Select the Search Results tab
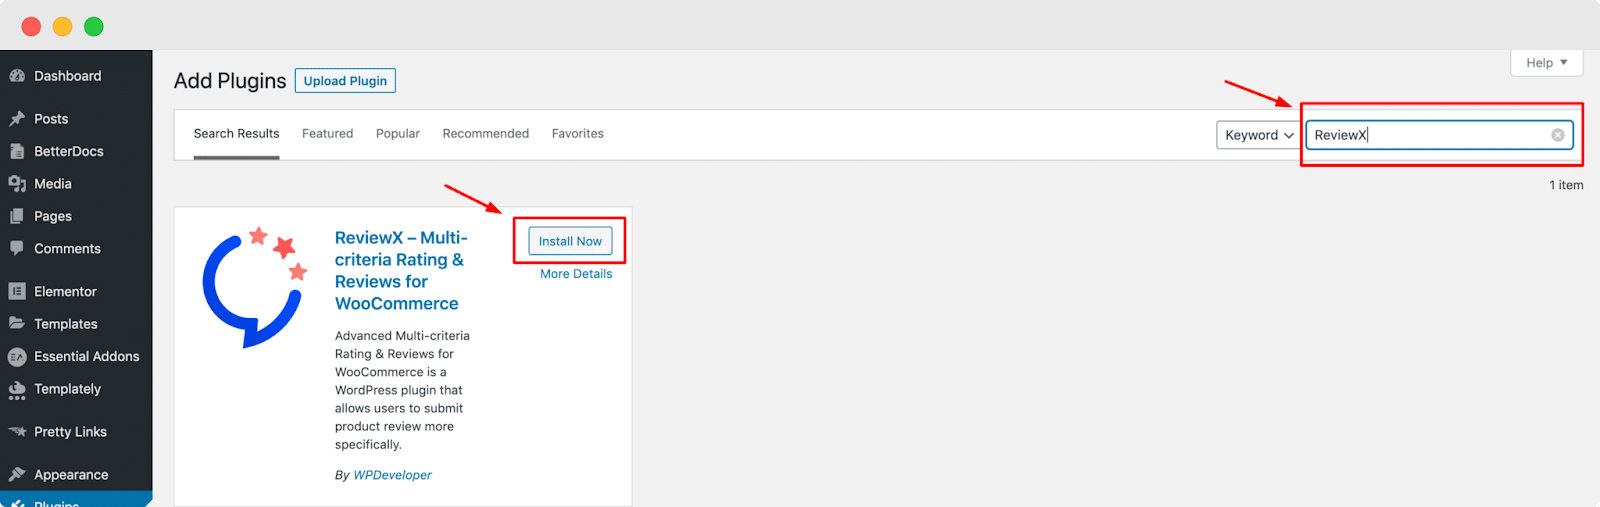The image size is (1600, 507). coord(236,134)
